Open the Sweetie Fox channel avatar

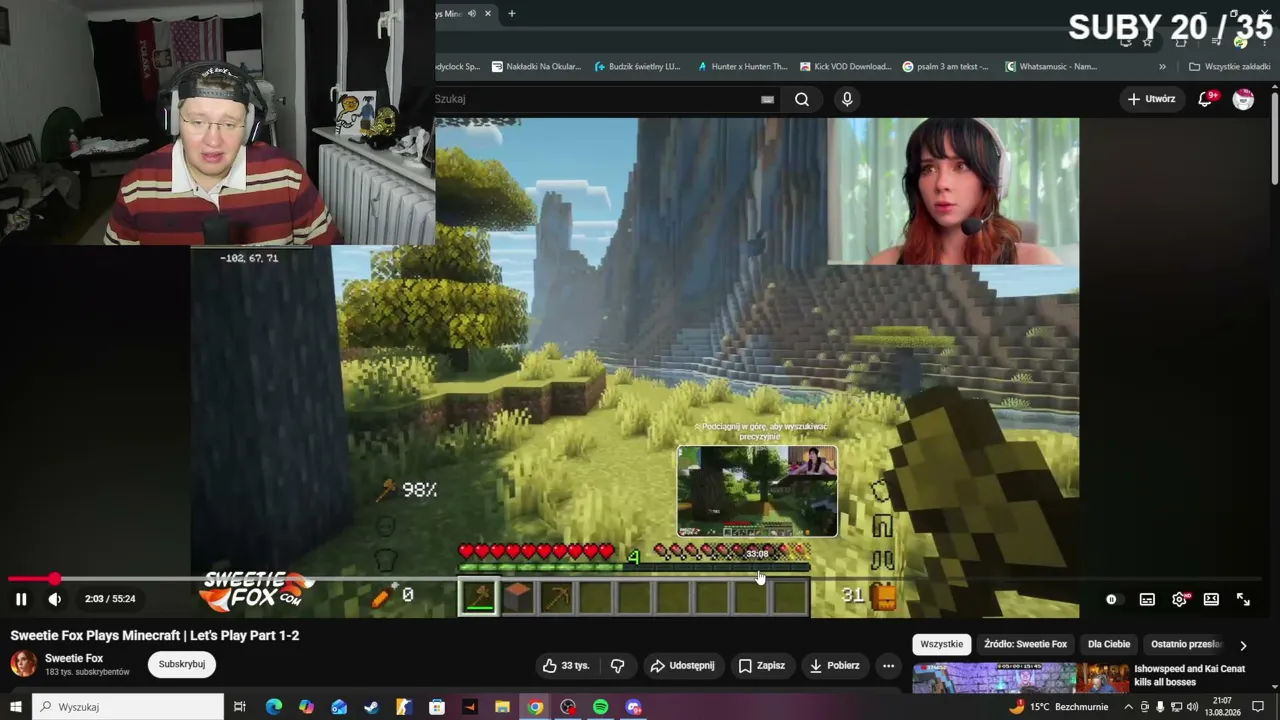[23, 664]
